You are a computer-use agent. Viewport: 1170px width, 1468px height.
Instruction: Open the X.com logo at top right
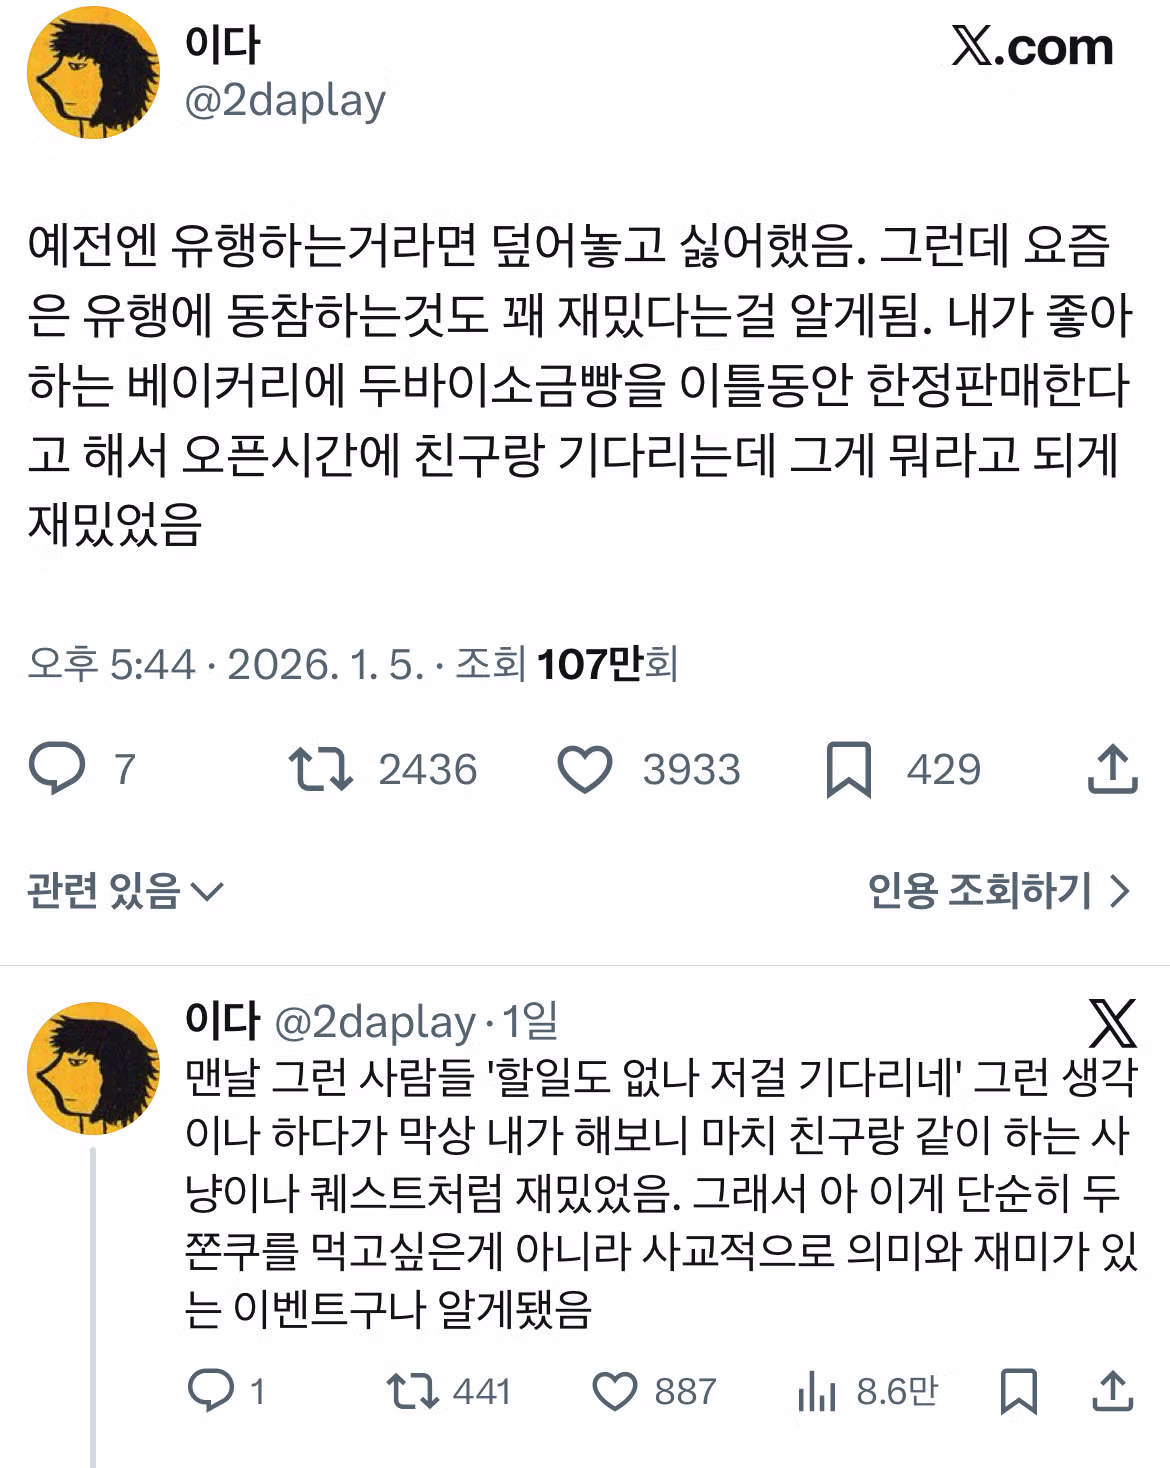click(1032, 47)
